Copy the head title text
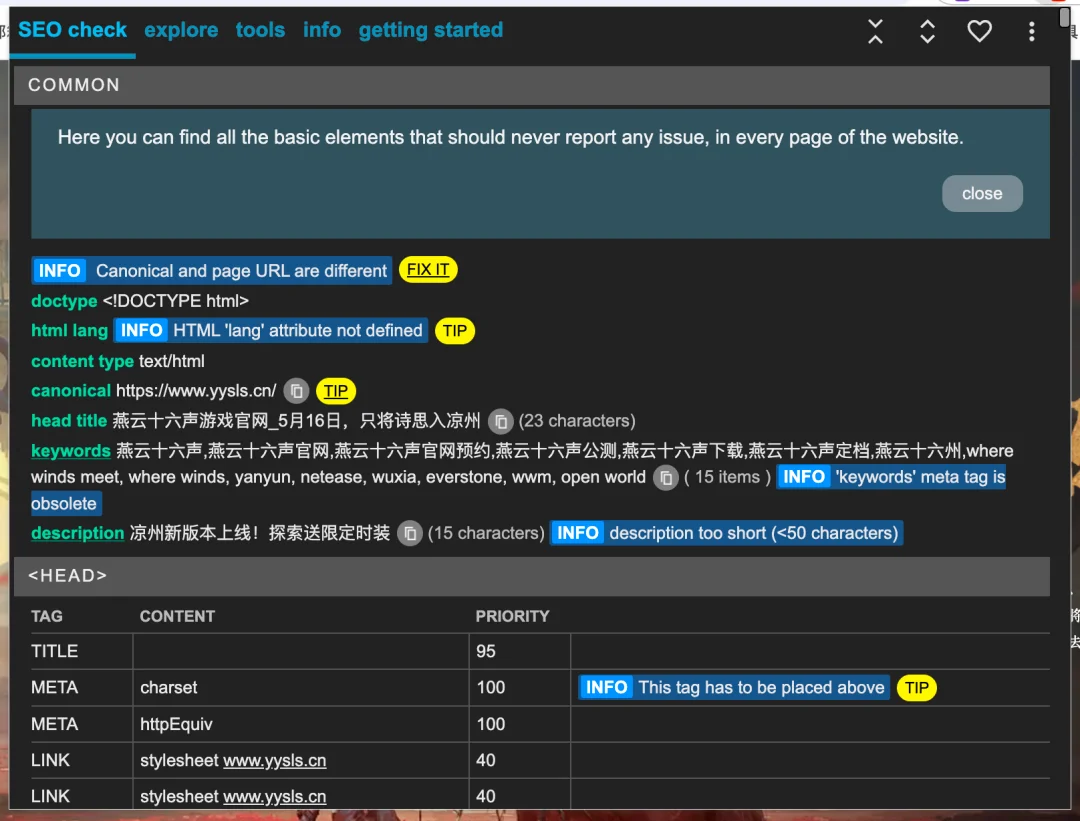1080x821 pixels. point(501,421)
